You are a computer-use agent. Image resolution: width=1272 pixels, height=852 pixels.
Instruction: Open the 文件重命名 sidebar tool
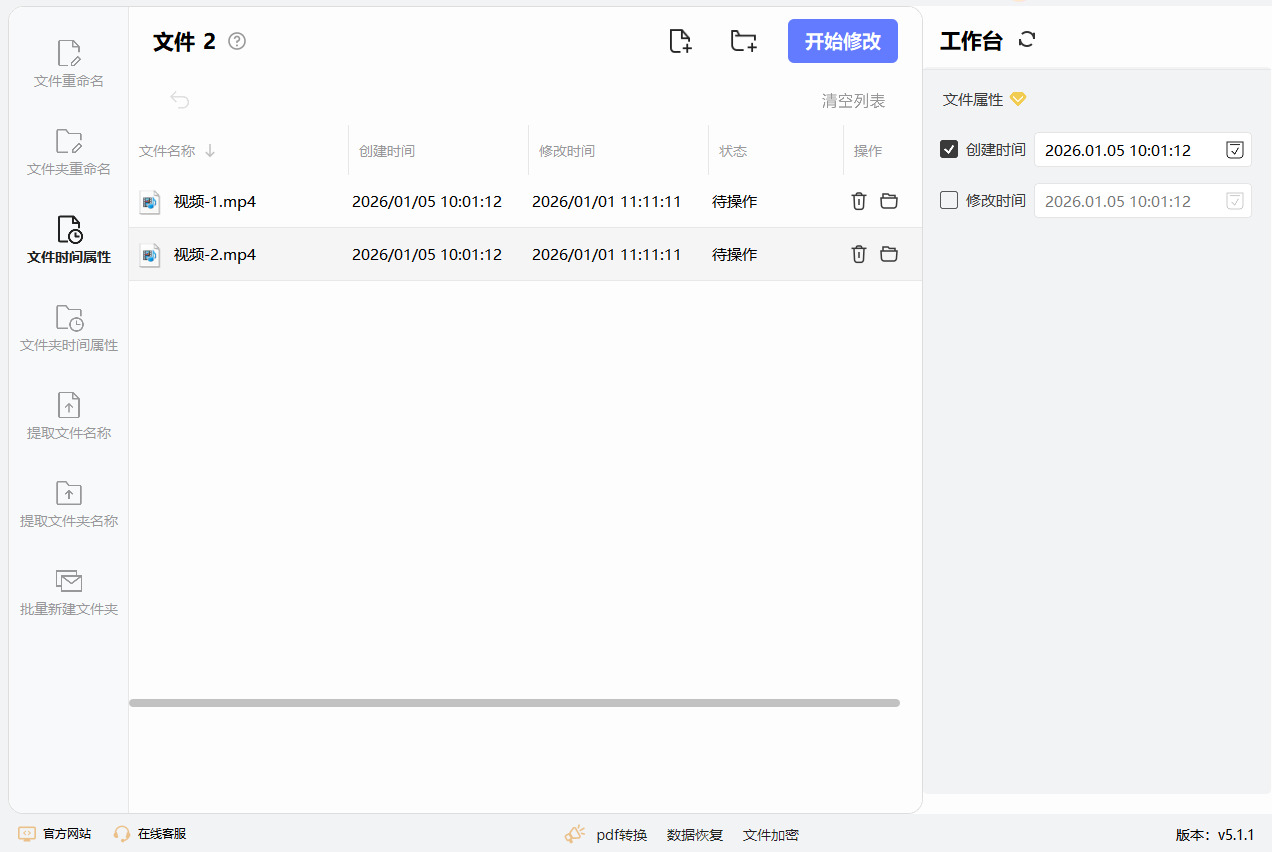(x=69, y=65)
